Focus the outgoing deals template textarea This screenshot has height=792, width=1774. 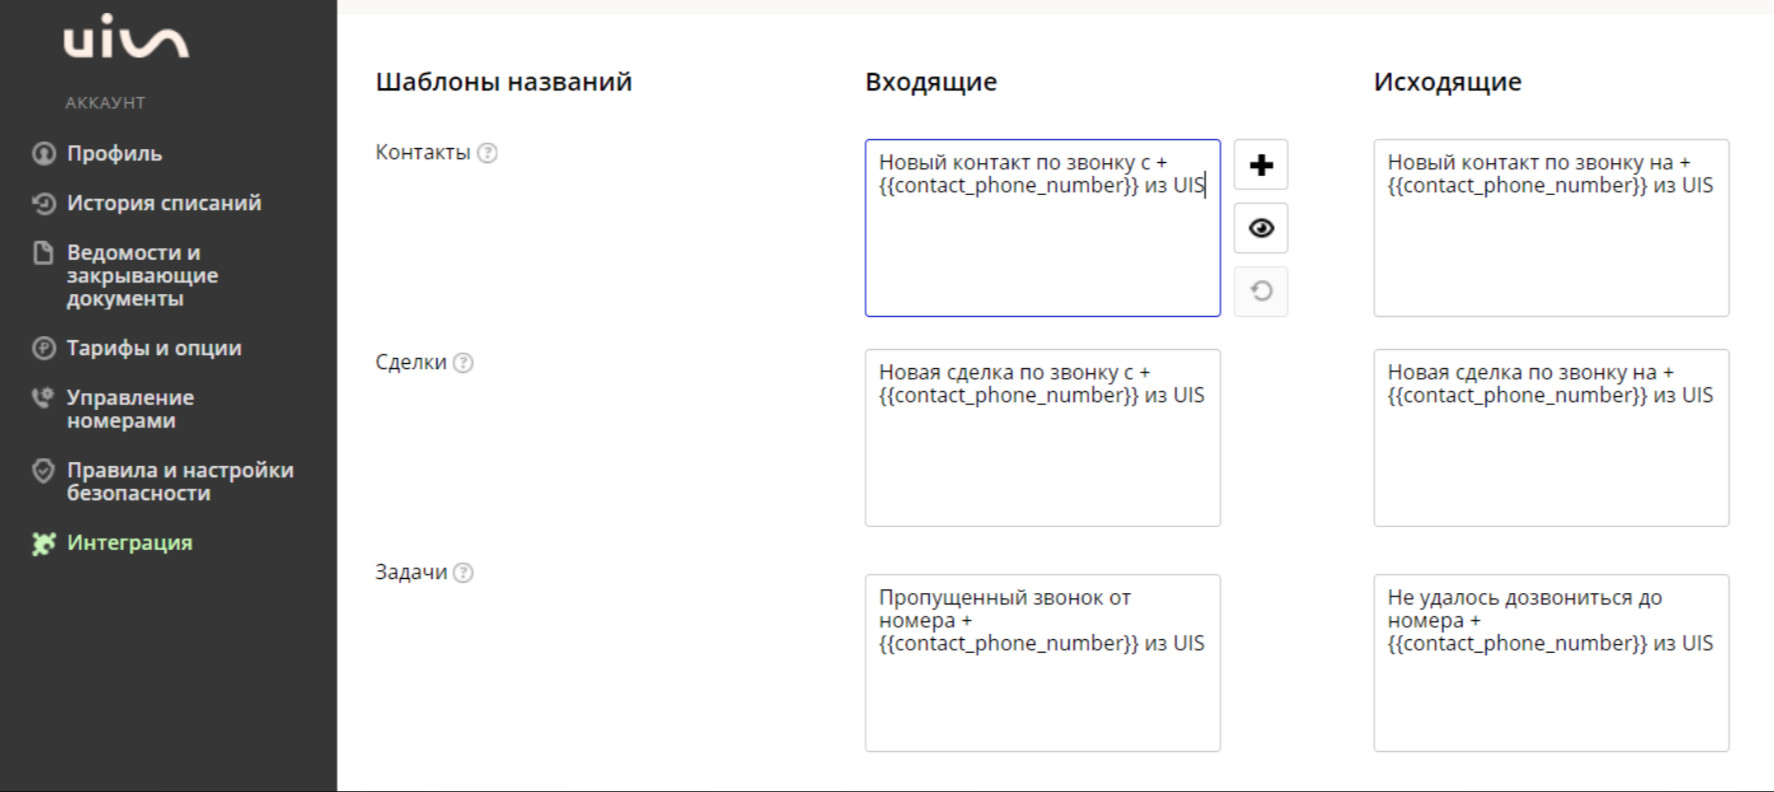1551,438
